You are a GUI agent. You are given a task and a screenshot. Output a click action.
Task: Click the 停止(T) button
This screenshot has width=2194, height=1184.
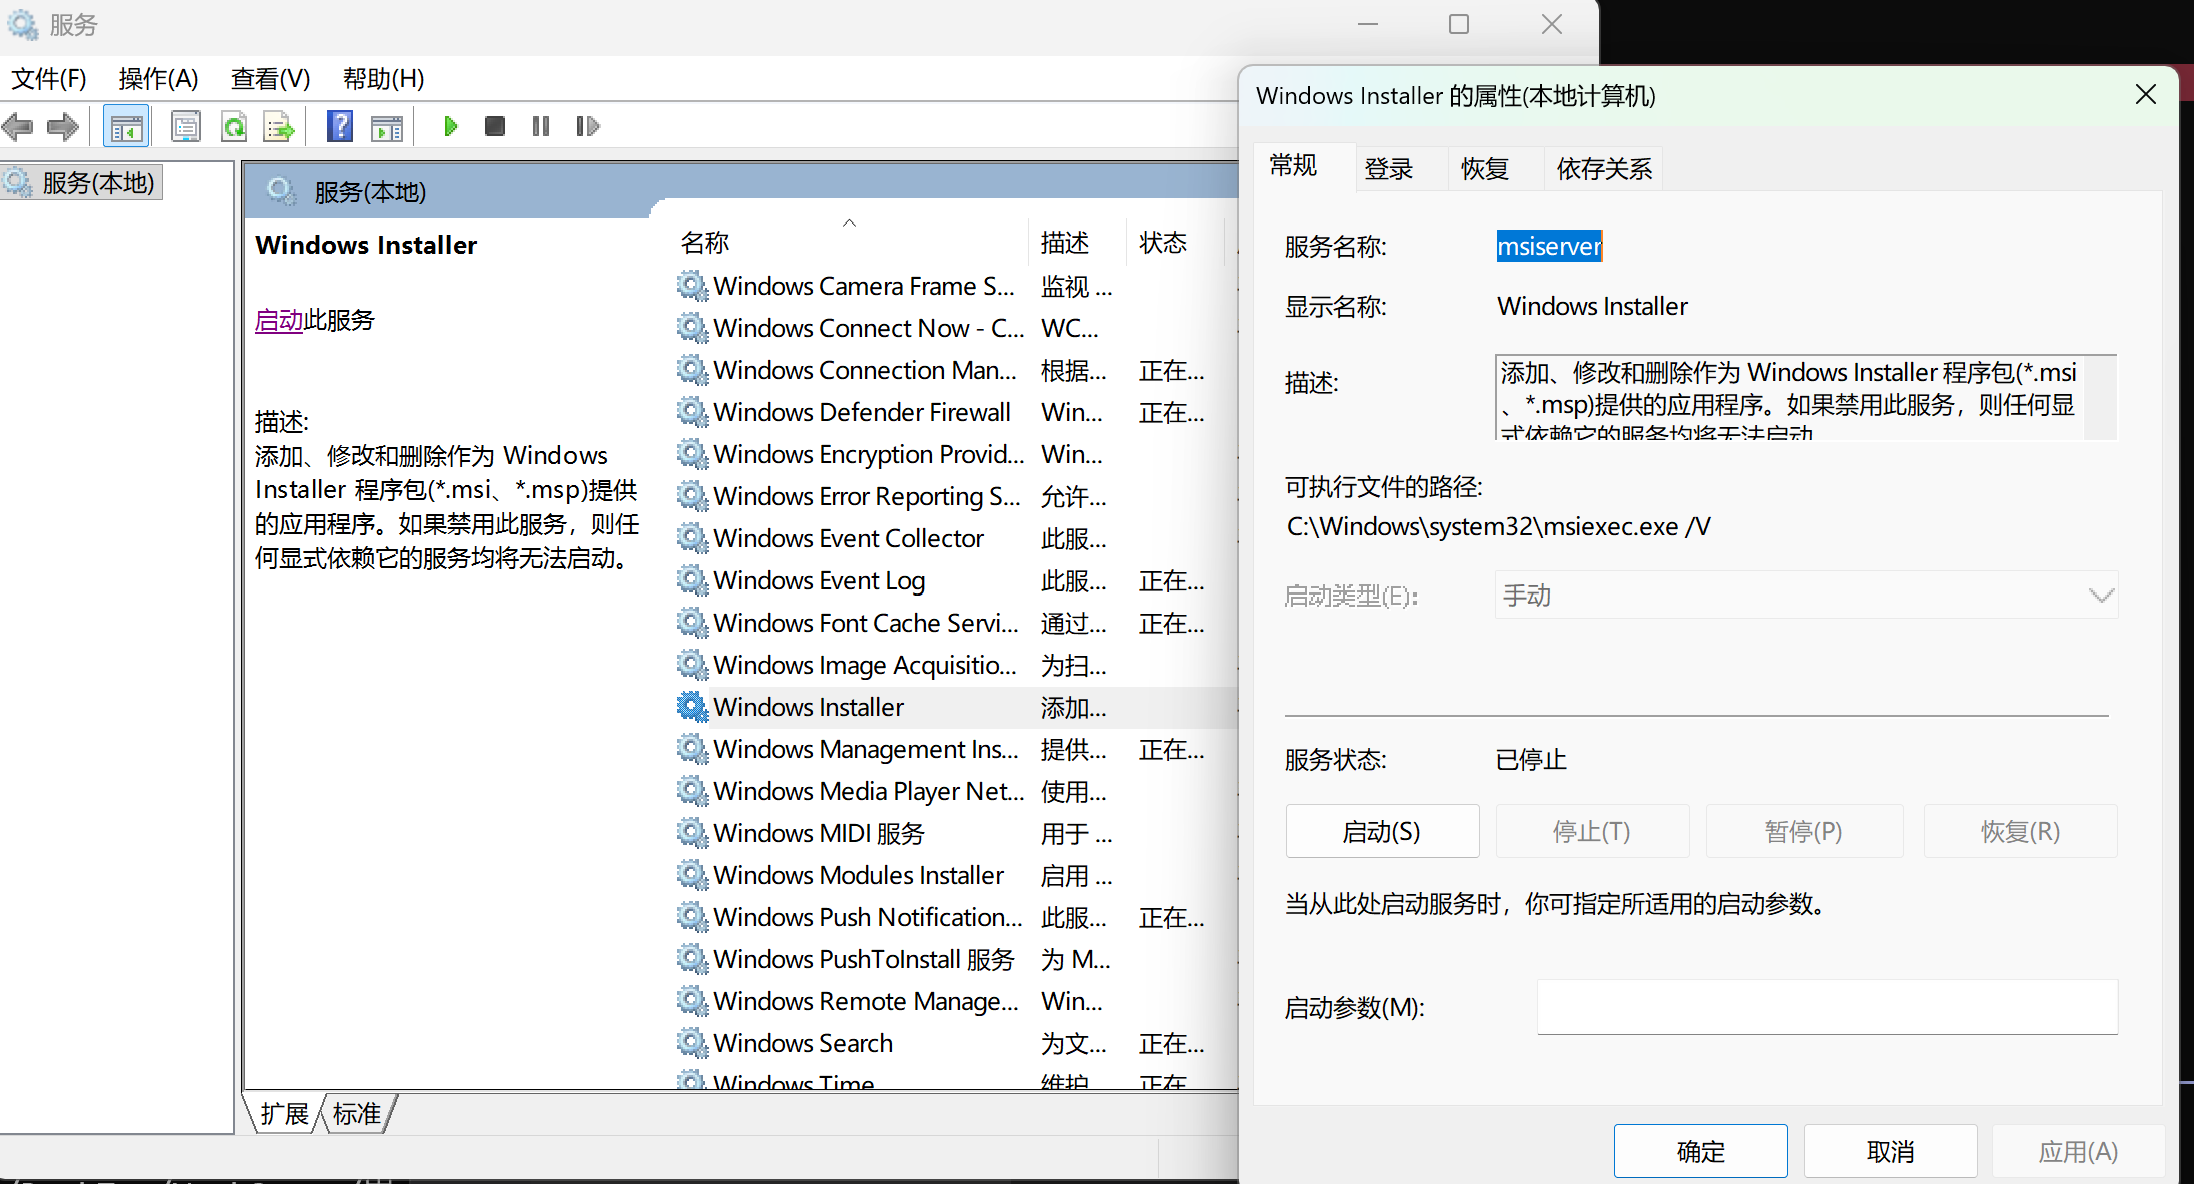1592,831
